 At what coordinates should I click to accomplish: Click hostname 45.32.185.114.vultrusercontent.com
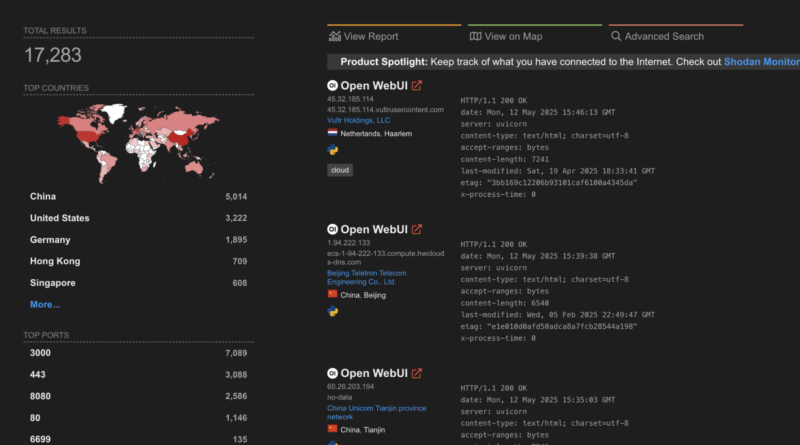385,110
